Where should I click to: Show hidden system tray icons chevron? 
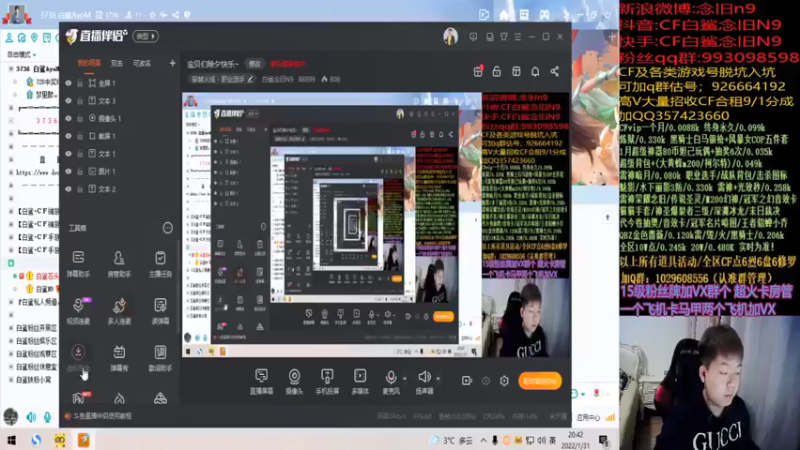click(483, 440)
